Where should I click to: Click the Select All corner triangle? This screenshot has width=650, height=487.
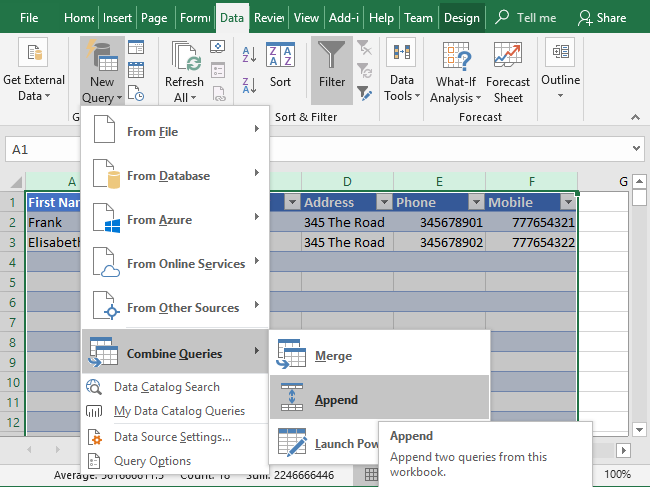tap(16, 182)
